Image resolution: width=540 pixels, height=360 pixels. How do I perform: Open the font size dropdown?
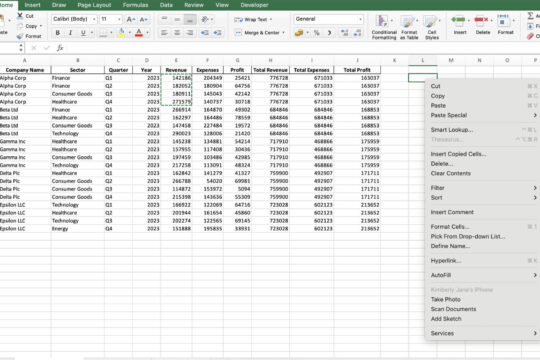click(x=119, y=19)
